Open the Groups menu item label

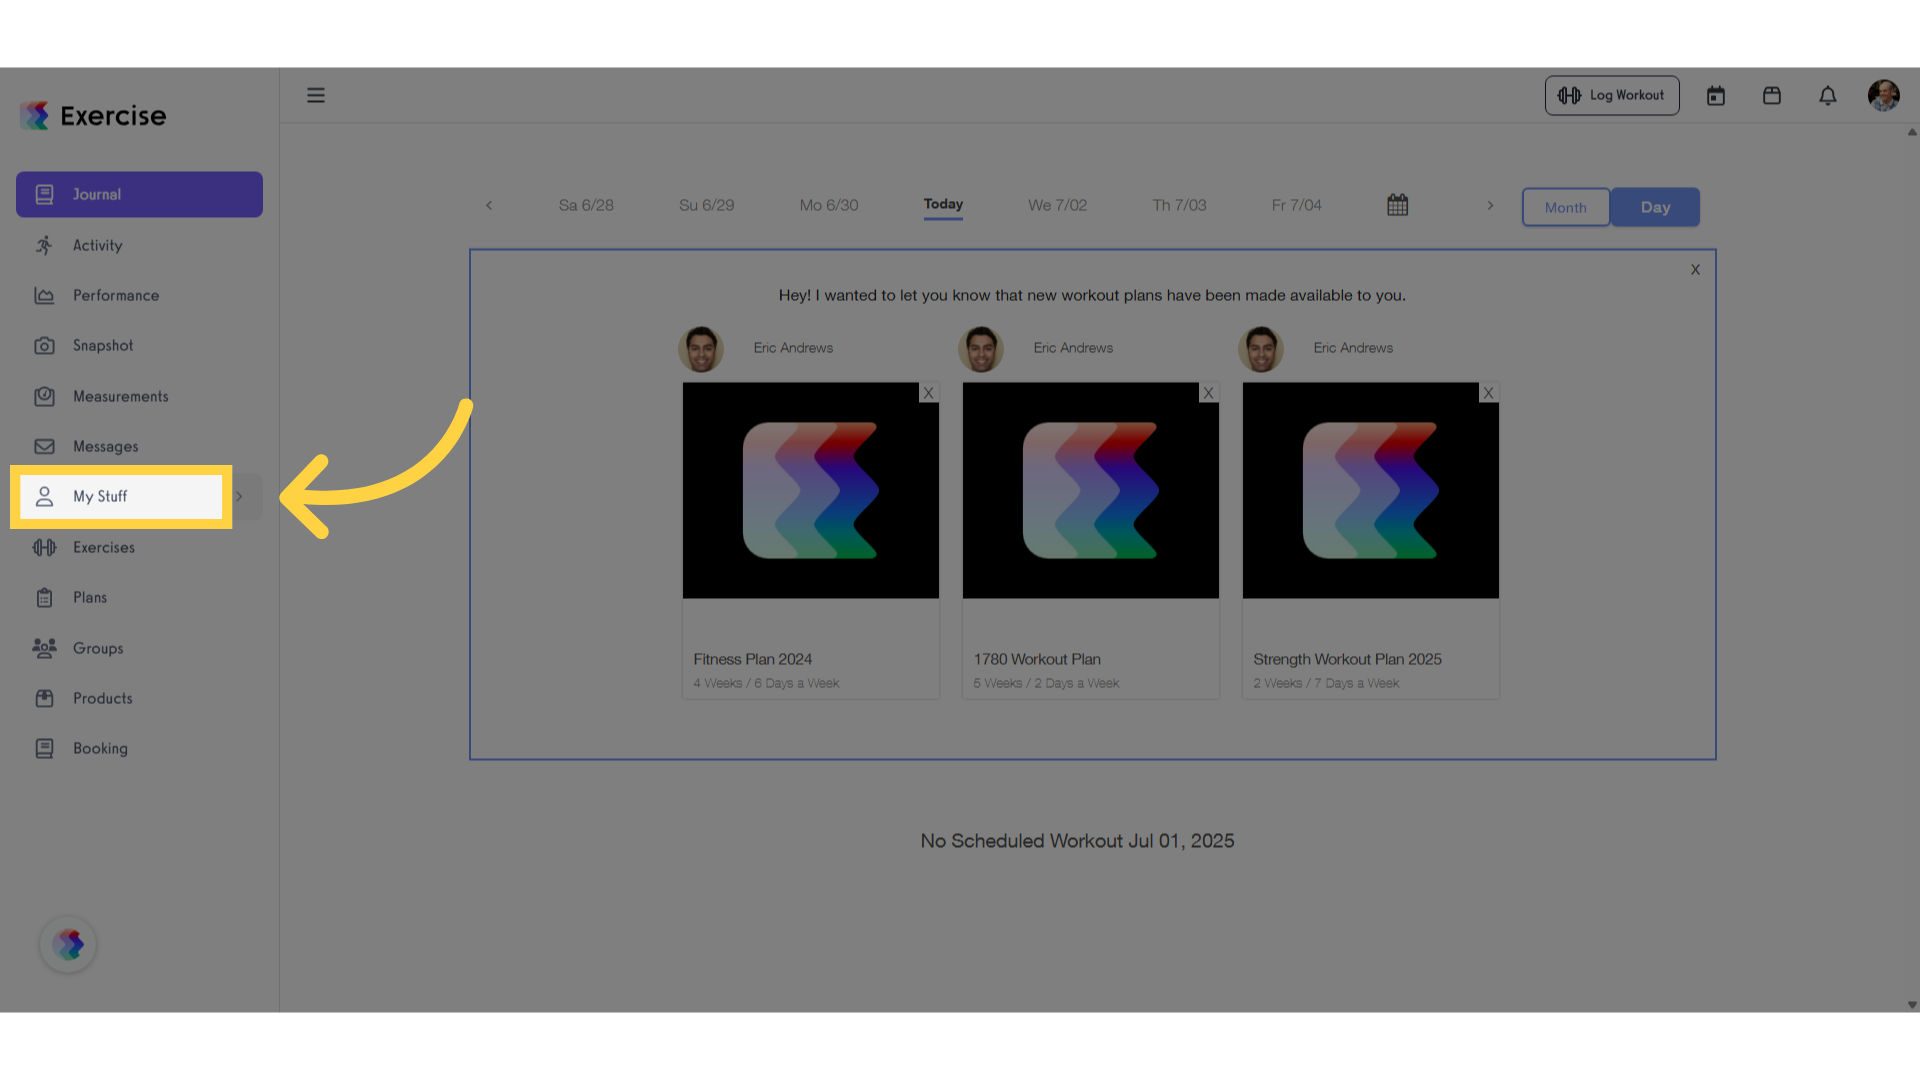tap(98, 648)
